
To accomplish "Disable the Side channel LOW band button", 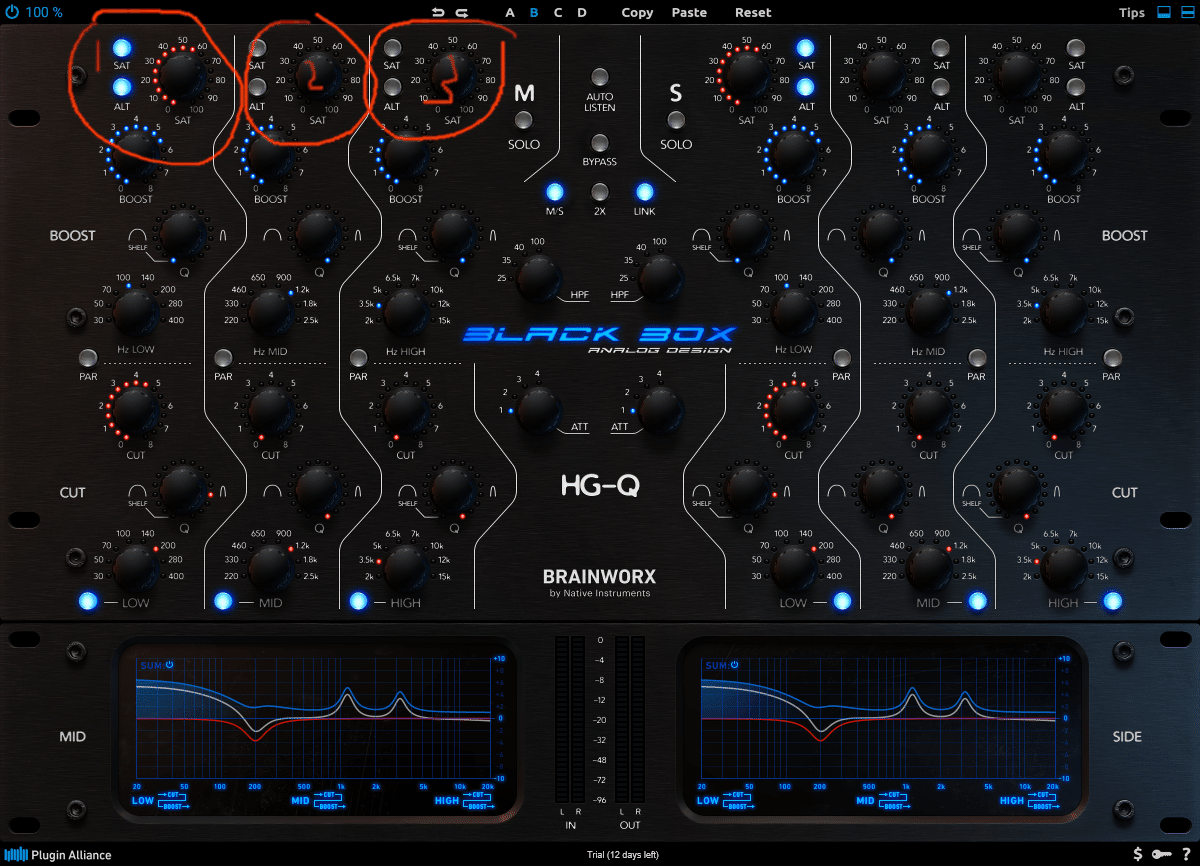I will point(841,602).
